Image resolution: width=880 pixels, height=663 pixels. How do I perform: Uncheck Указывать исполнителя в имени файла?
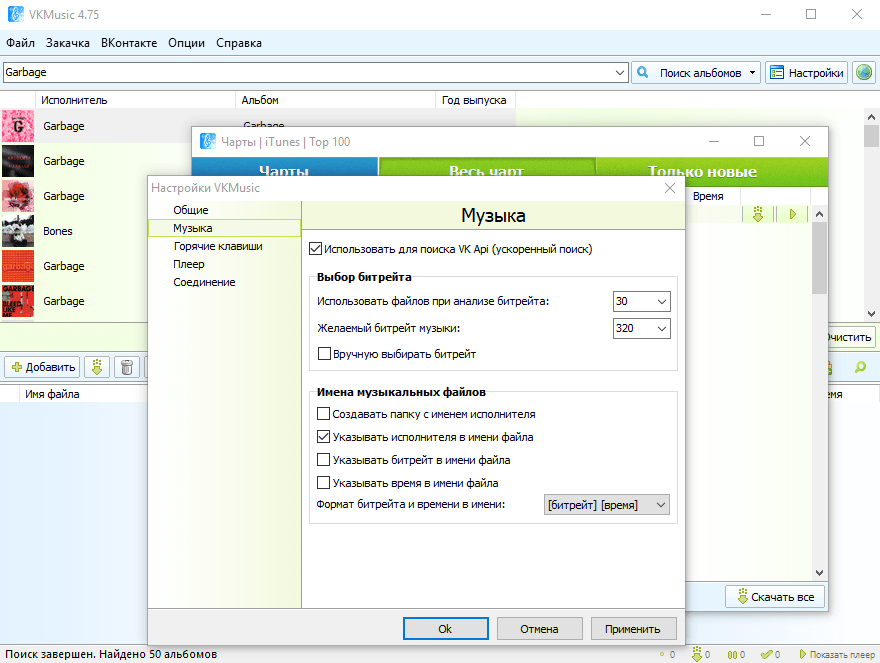[323, 437]
